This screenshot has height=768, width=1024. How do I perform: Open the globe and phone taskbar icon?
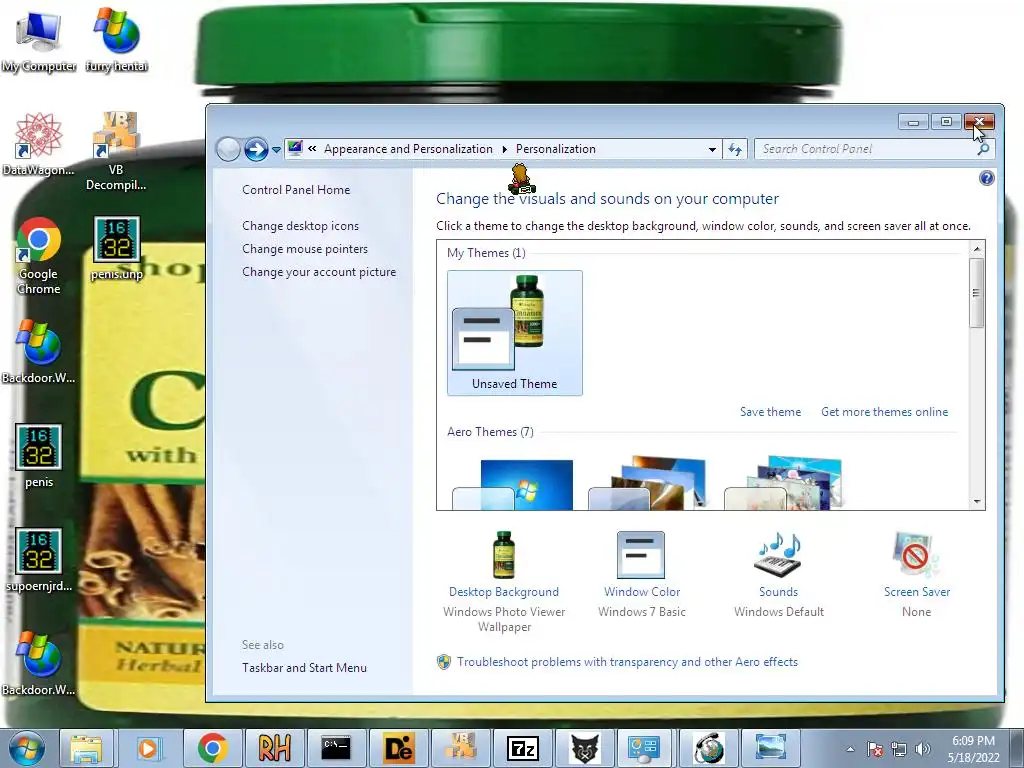coord(708,748)
